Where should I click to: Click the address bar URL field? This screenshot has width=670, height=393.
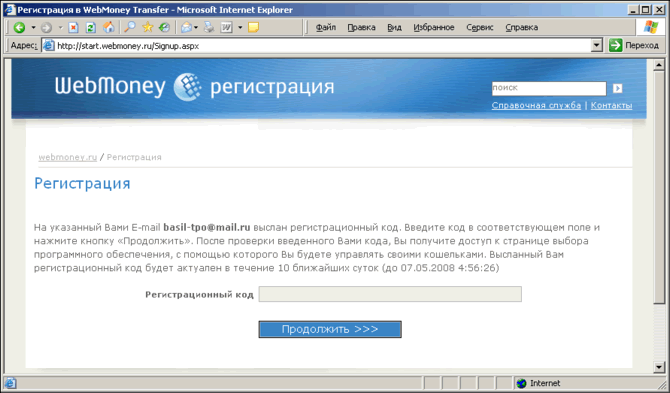click(x=323, y=46)
